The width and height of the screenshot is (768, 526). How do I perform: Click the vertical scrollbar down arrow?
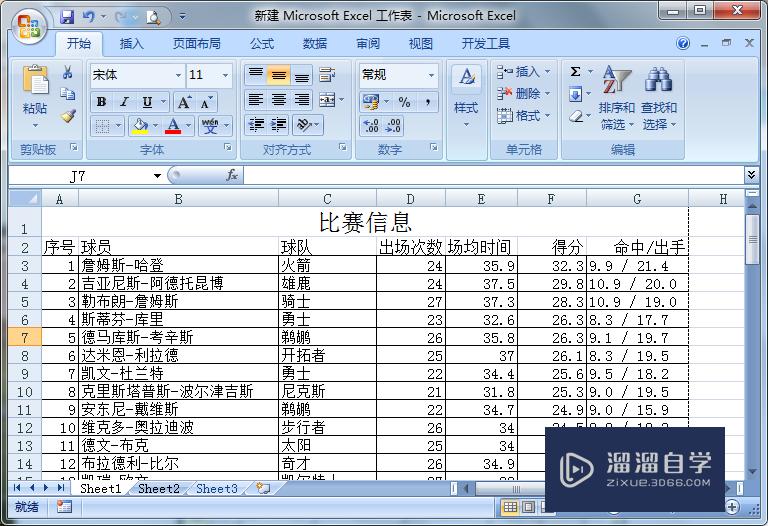point(752,472)
